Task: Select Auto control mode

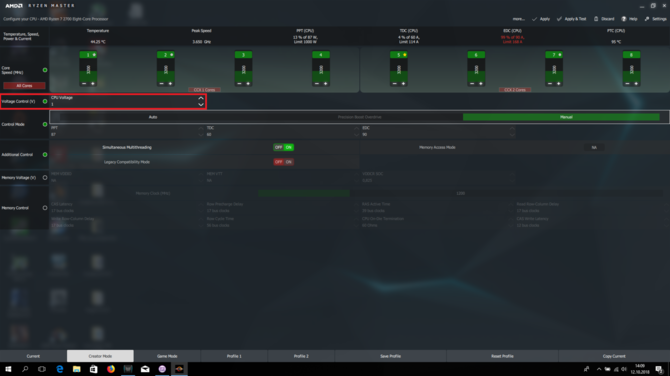Action: 153,117
